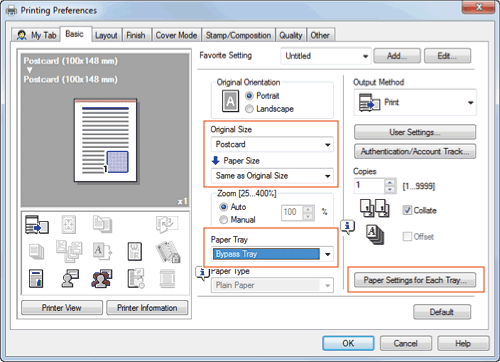This screenshot has width=500, height=362.
Task: Click the Printer Information button
Action: click(x=147, y=308)
